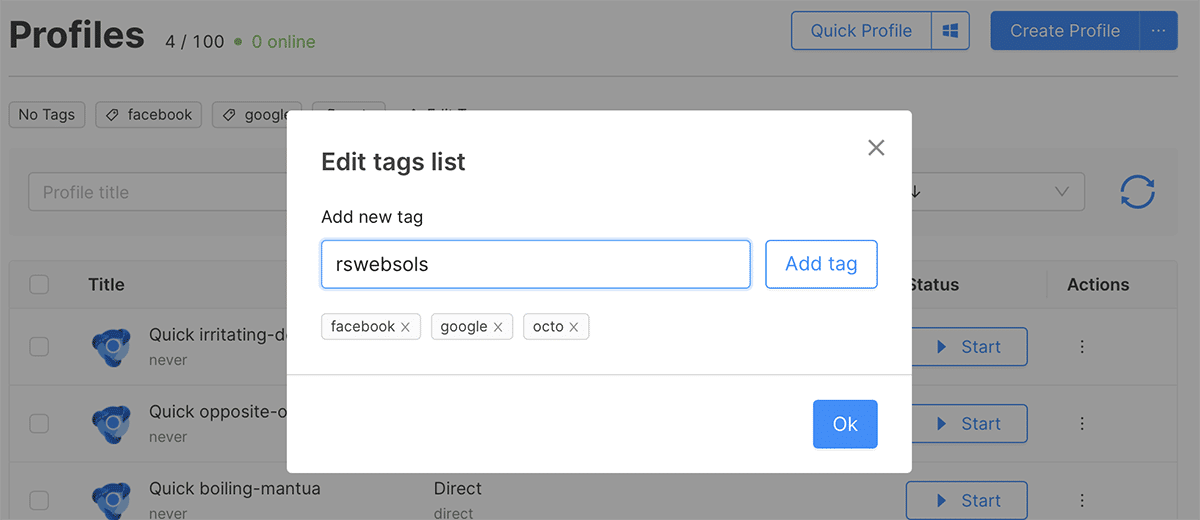Click the Windows icon next to Quick Profile
This screenshot has width=1200, height=520.
(950, 31)
